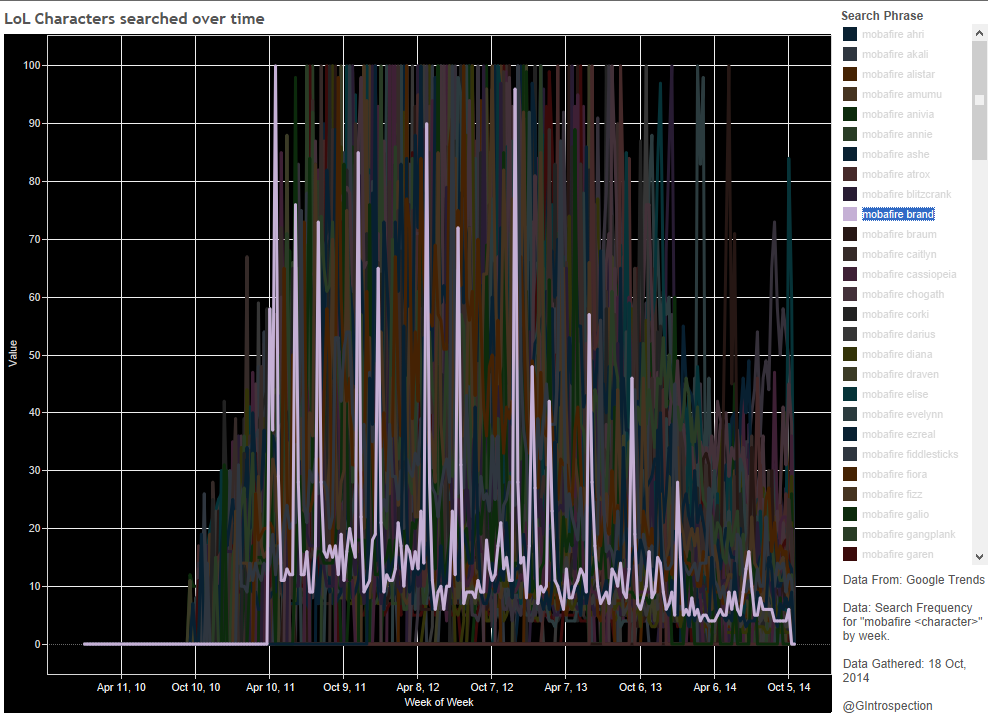Screen dimensions: 988x720
Task: Select mobafire caitlyn from the legend
Action: pyautogui.click(x=899, y=254)
